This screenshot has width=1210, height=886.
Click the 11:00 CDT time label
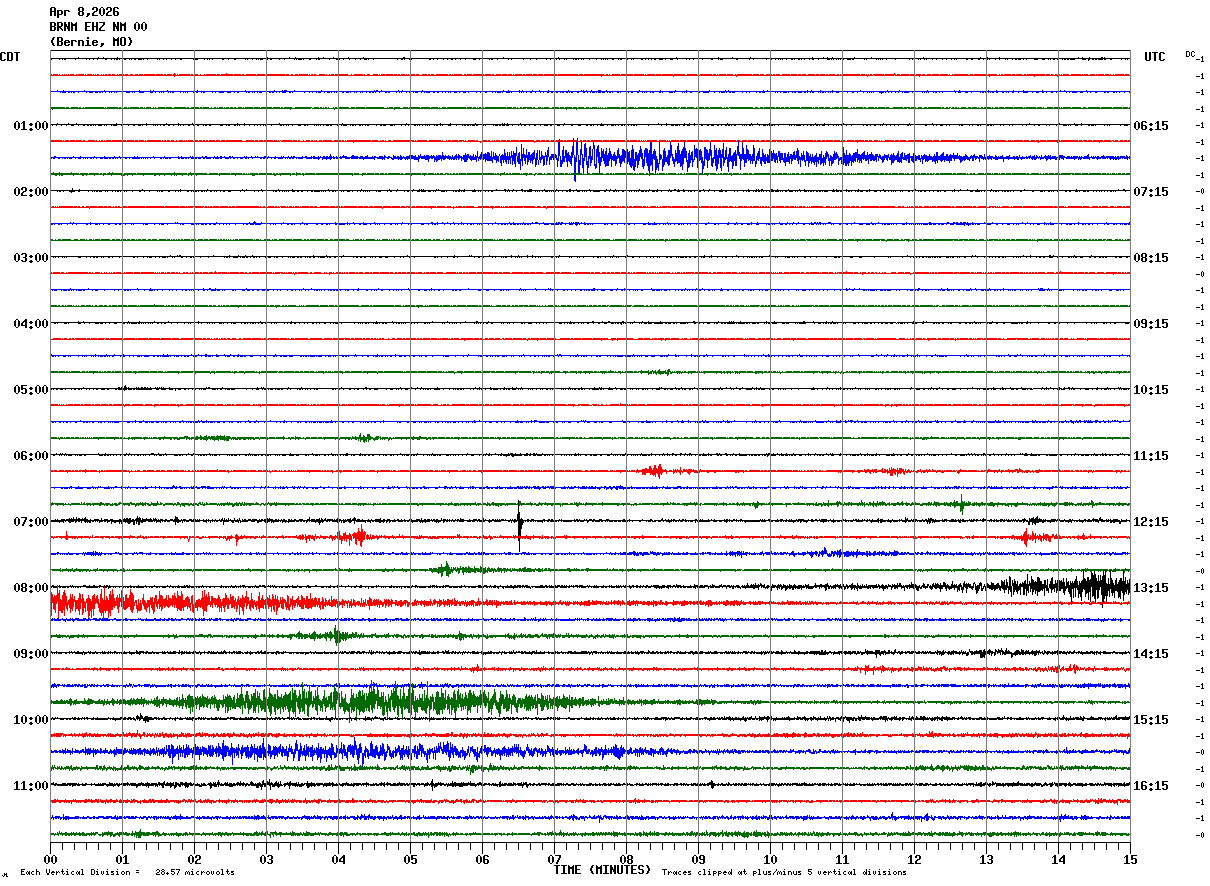click(30, 786)
